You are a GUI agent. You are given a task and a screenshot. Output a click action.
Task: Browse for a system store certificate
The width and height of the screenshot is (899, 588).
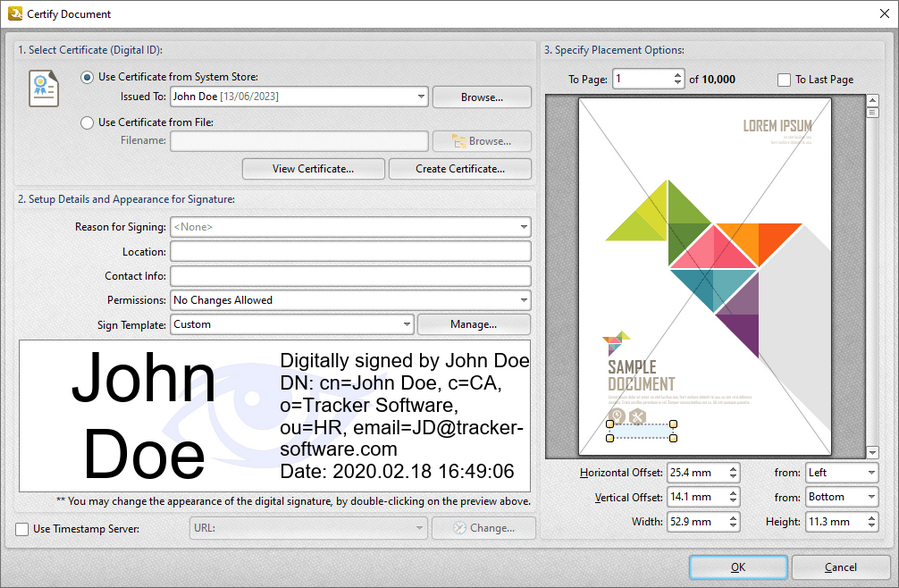coord(481,96)
